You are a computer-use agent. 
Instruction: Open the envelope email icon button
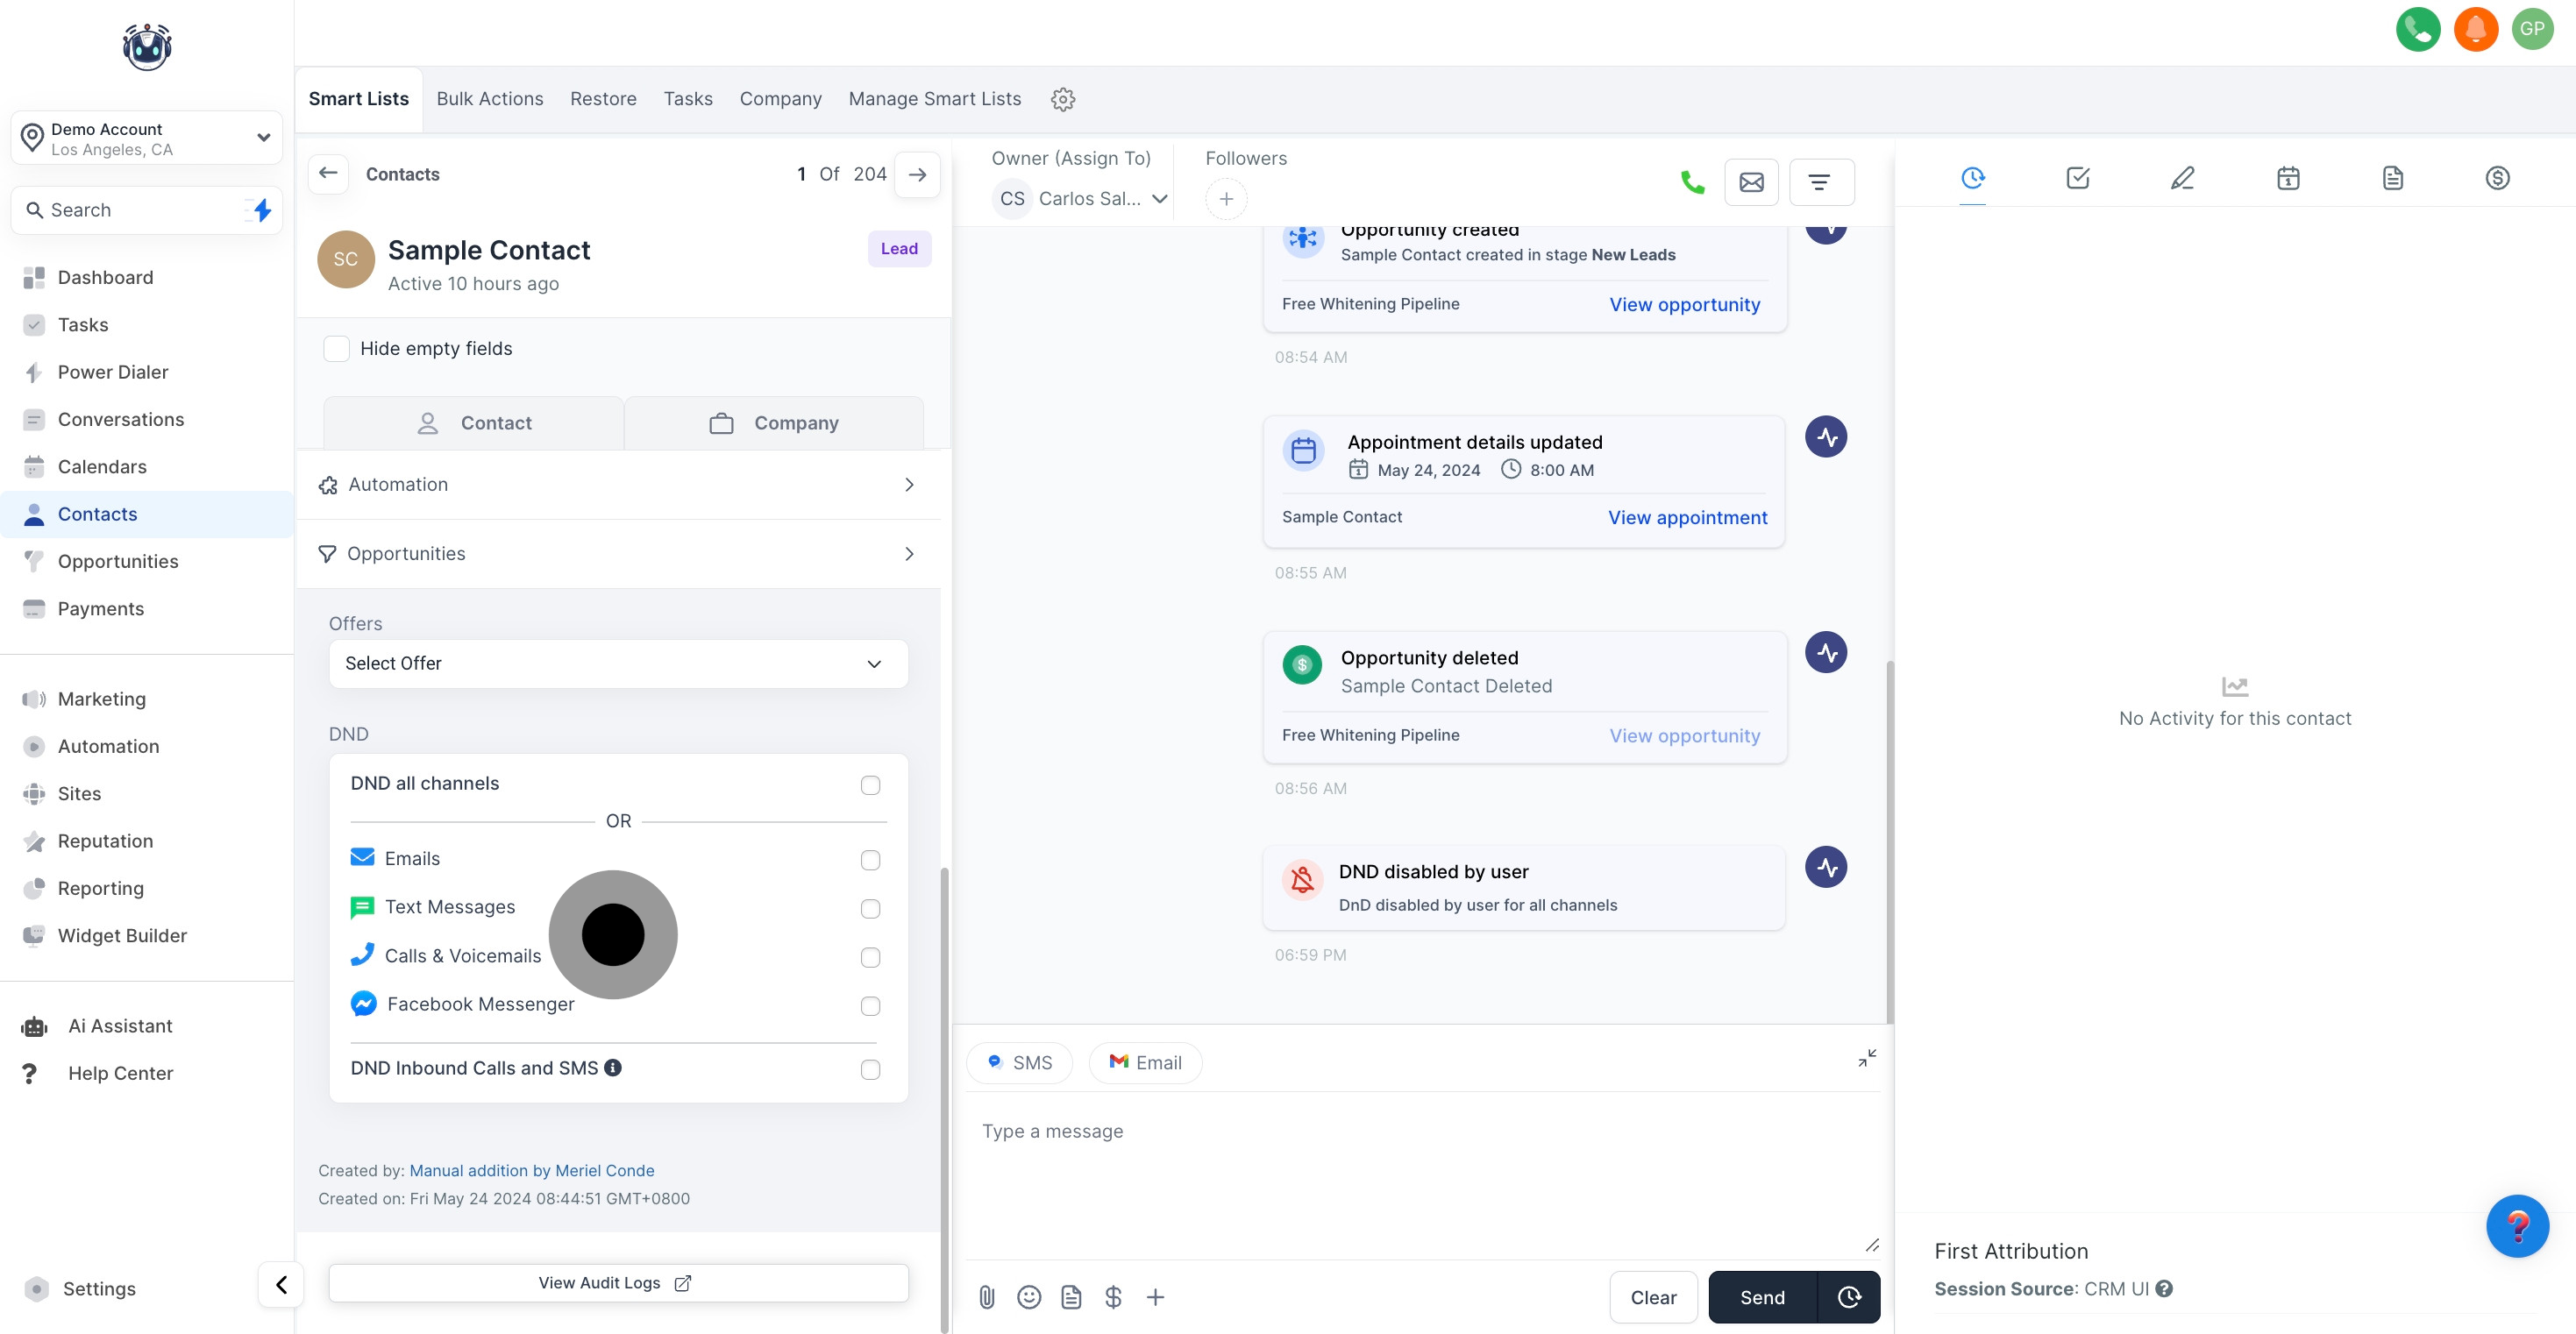pos(1751,182)
